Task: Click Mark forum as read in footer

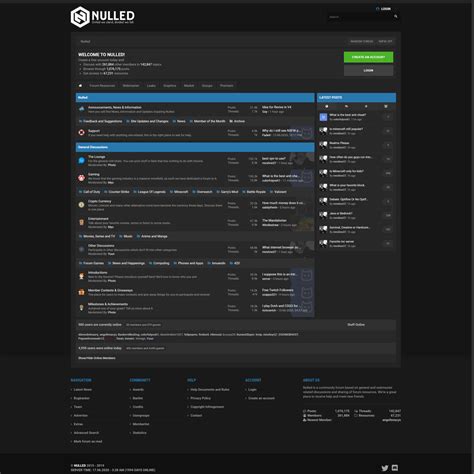Action: [88, 441]
